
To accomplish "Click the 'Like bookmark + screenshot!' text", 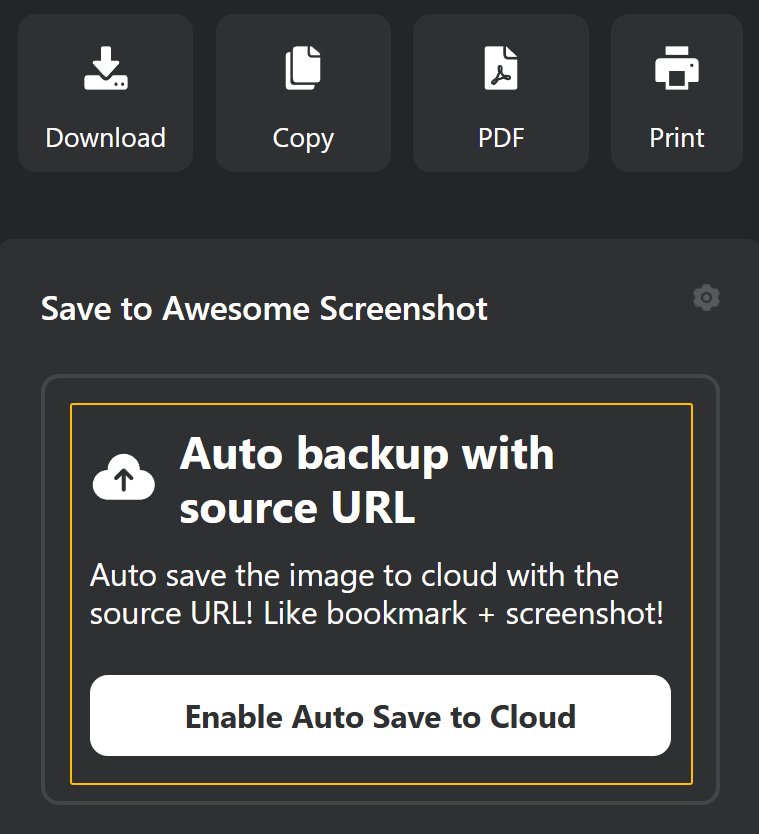I will 464,614.
